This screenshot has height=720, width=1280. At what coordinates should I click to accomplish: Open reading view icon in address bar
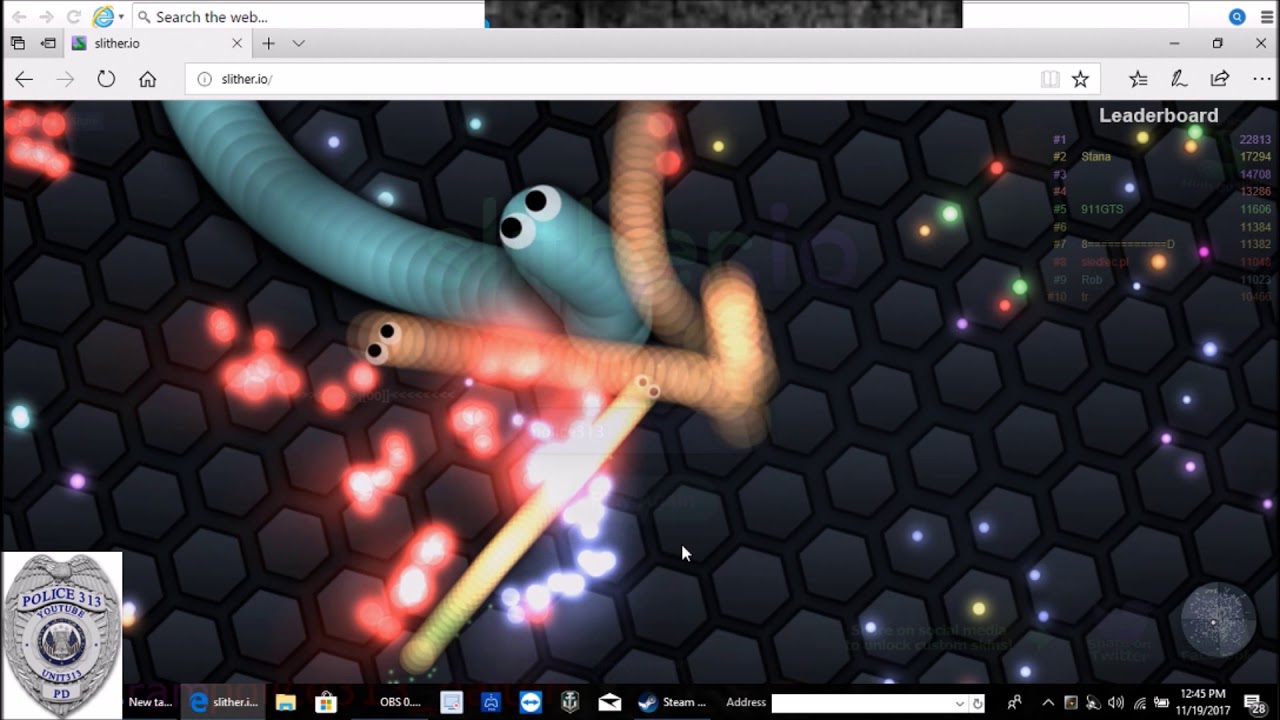tap(1049, 79)
